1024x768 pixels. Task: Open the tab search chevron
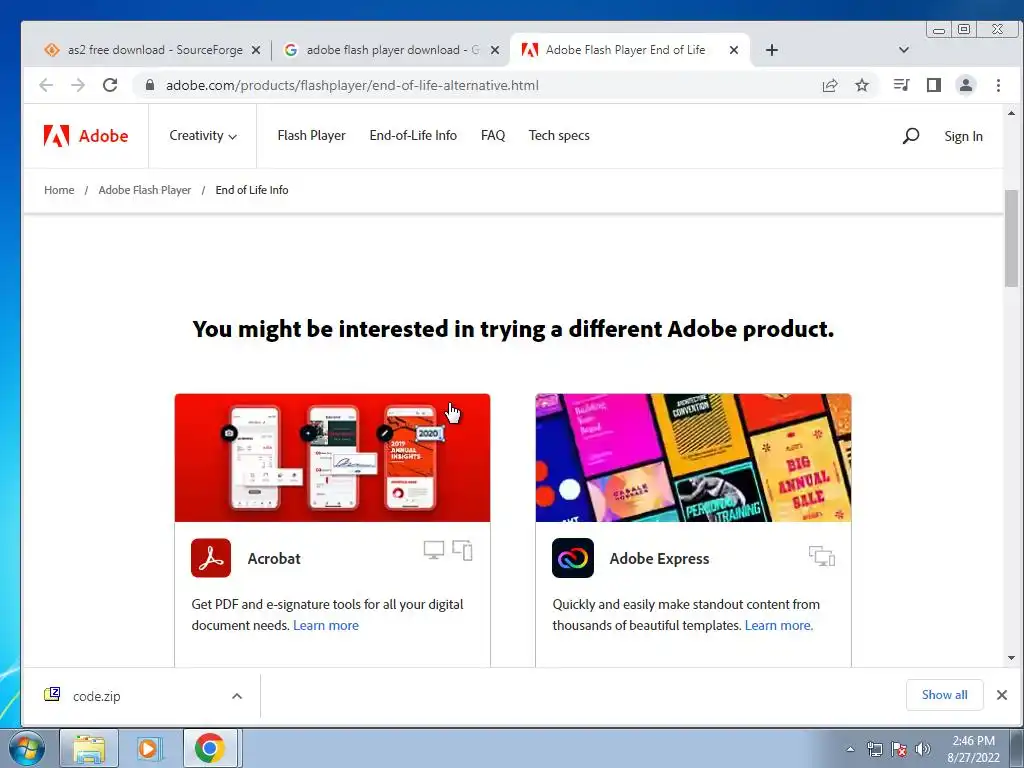(904, 50)
